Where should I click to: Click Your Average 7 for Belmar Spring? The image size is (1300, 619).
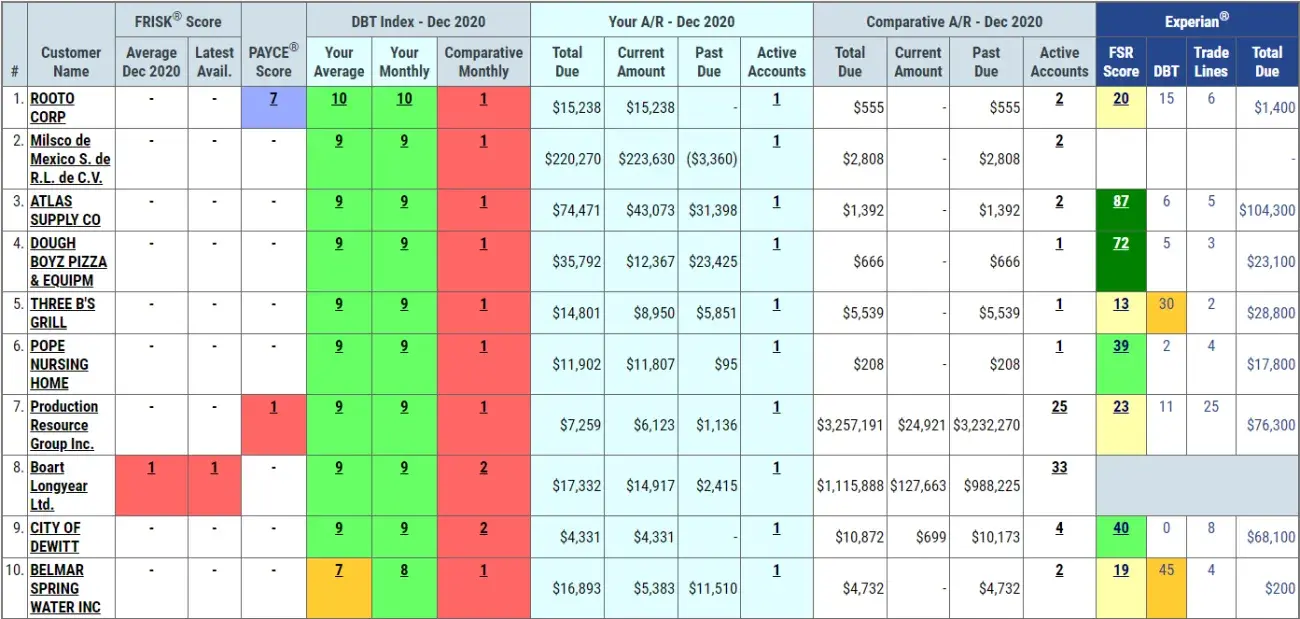pos(339,570)
